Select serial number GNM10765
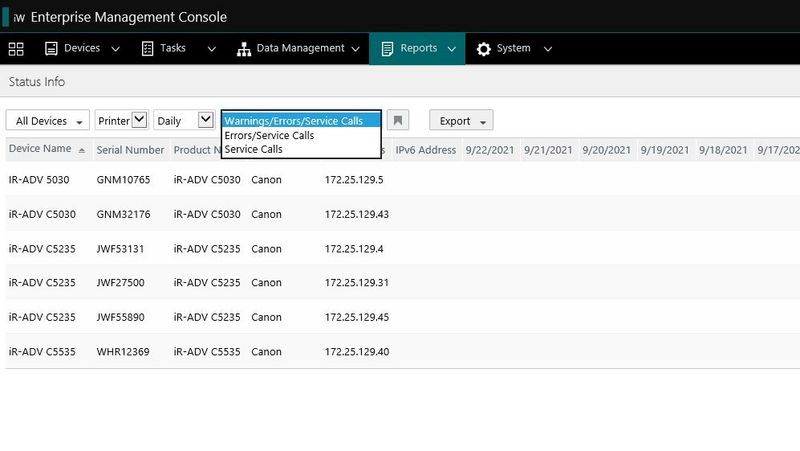Viewport: 800px width, 451px height. [x=123, y=180]
